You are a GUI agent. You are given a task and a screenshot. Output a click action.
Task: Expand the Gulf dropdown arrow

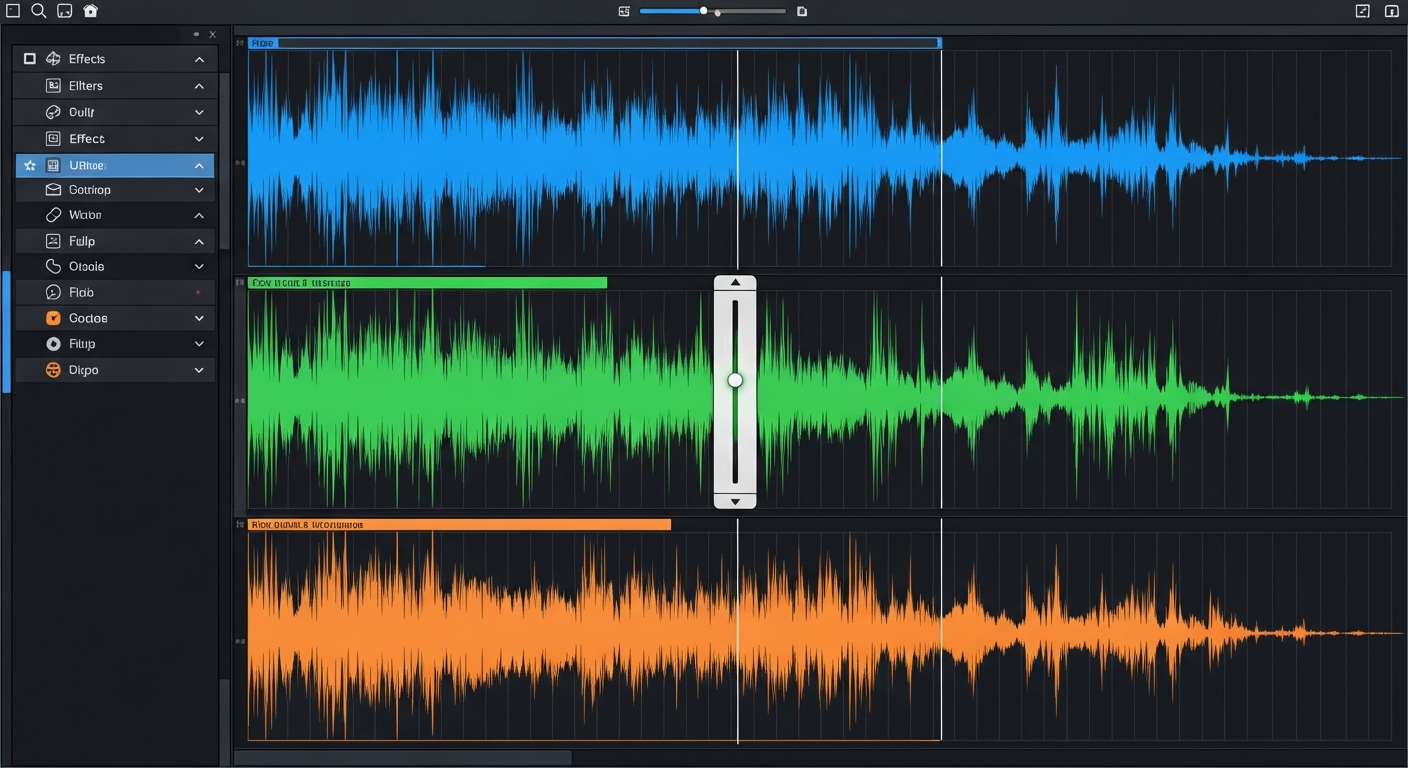pos(199,111)
